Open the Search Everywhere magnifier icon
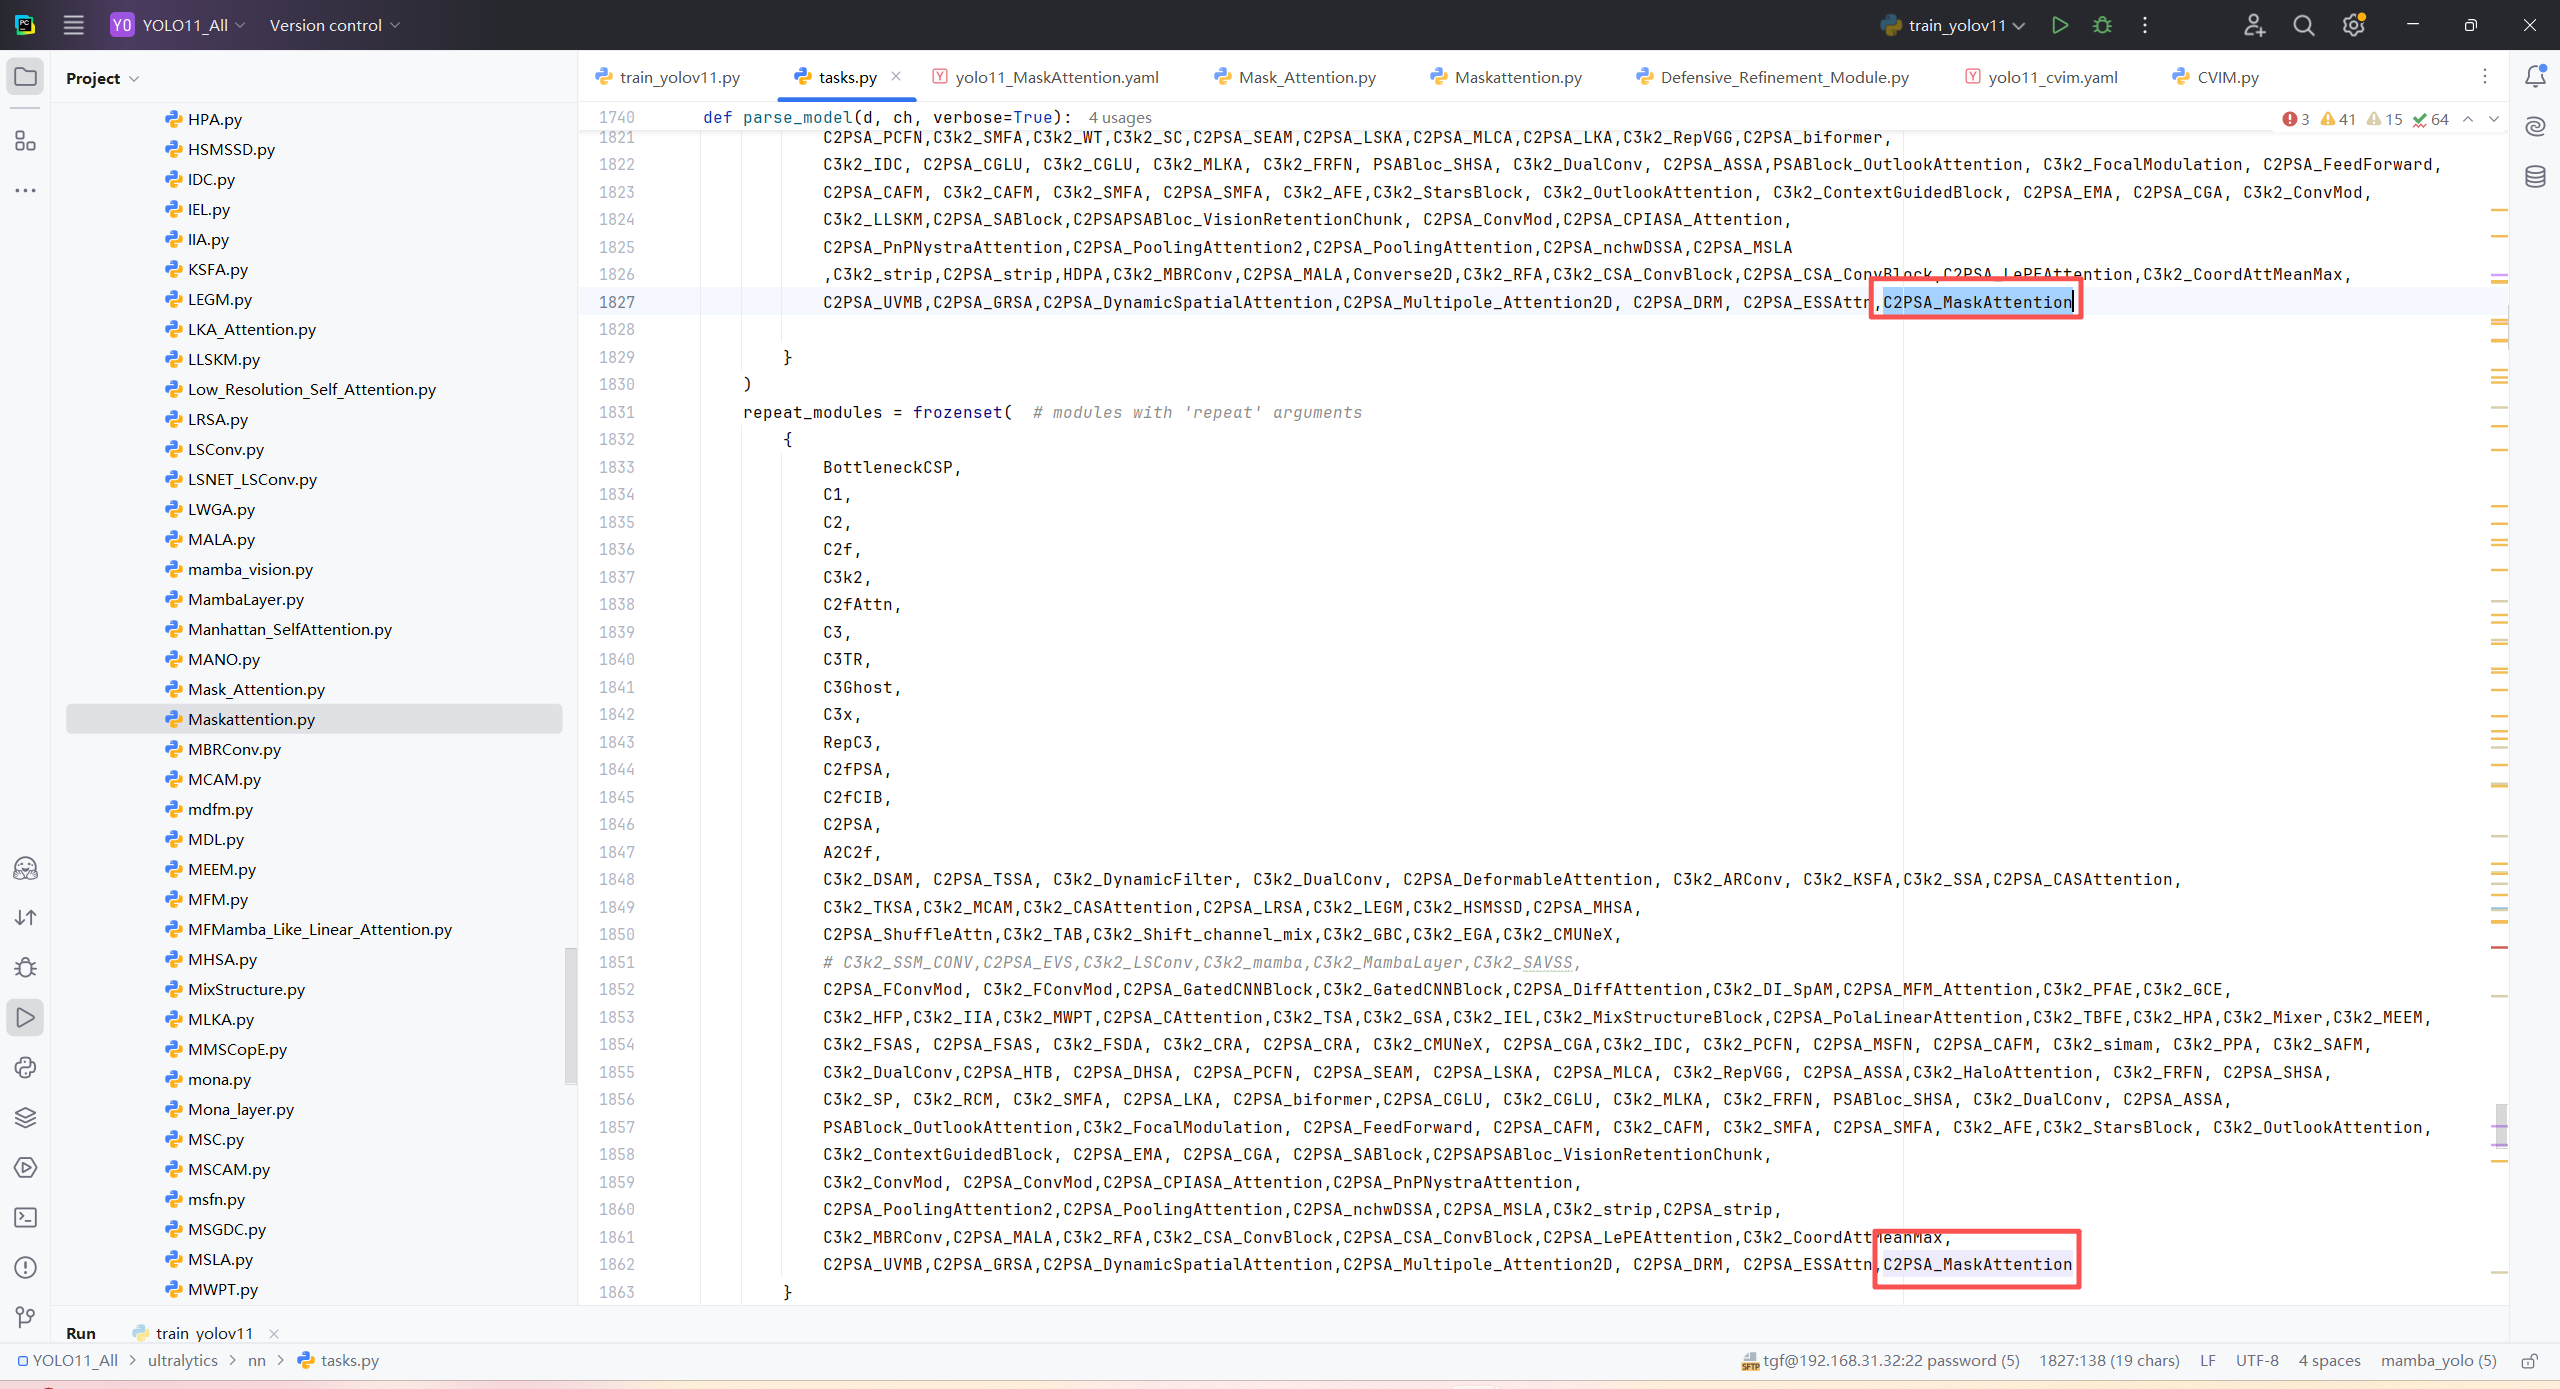Image resolution: width=2560 pixels, height=1389 pixels. click(x=2303, y=25)
